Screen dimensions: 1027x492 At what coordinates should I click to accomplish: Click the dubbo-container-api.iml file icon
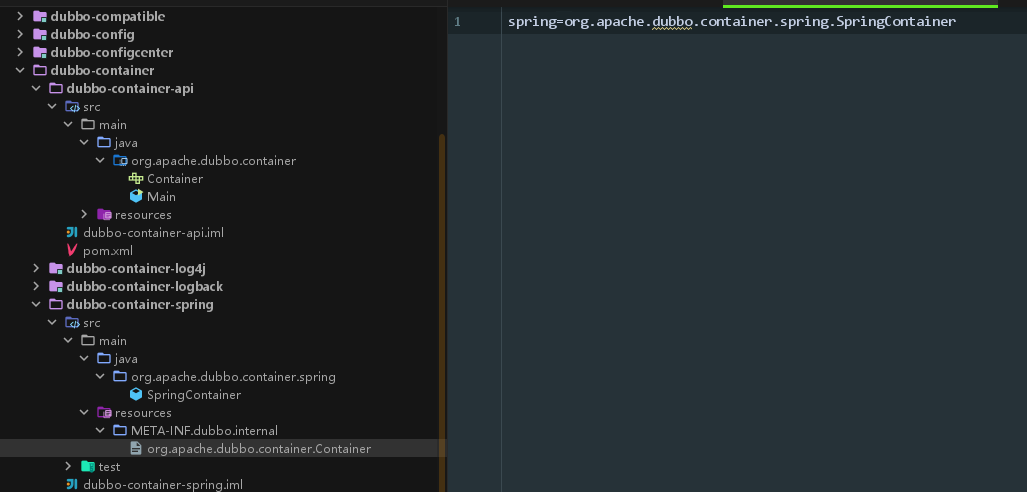(72, 233)
